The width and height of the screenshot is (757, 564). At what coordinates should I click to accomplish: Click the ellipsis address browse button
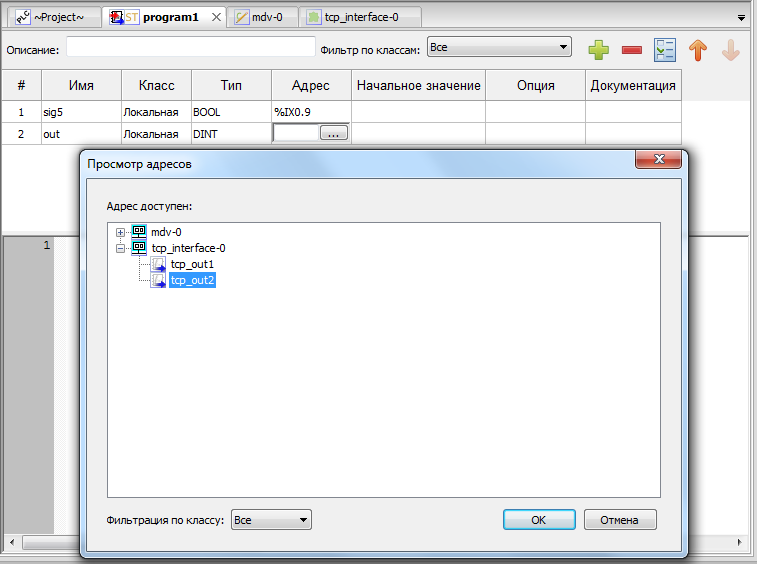tap(334, 133)
